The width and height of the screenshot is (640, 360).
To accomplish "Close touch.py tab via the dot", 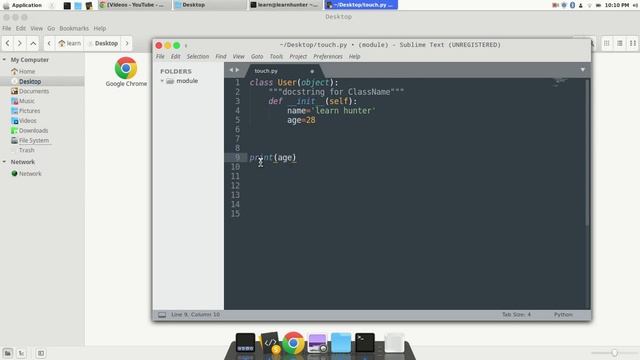I will 312,71.
